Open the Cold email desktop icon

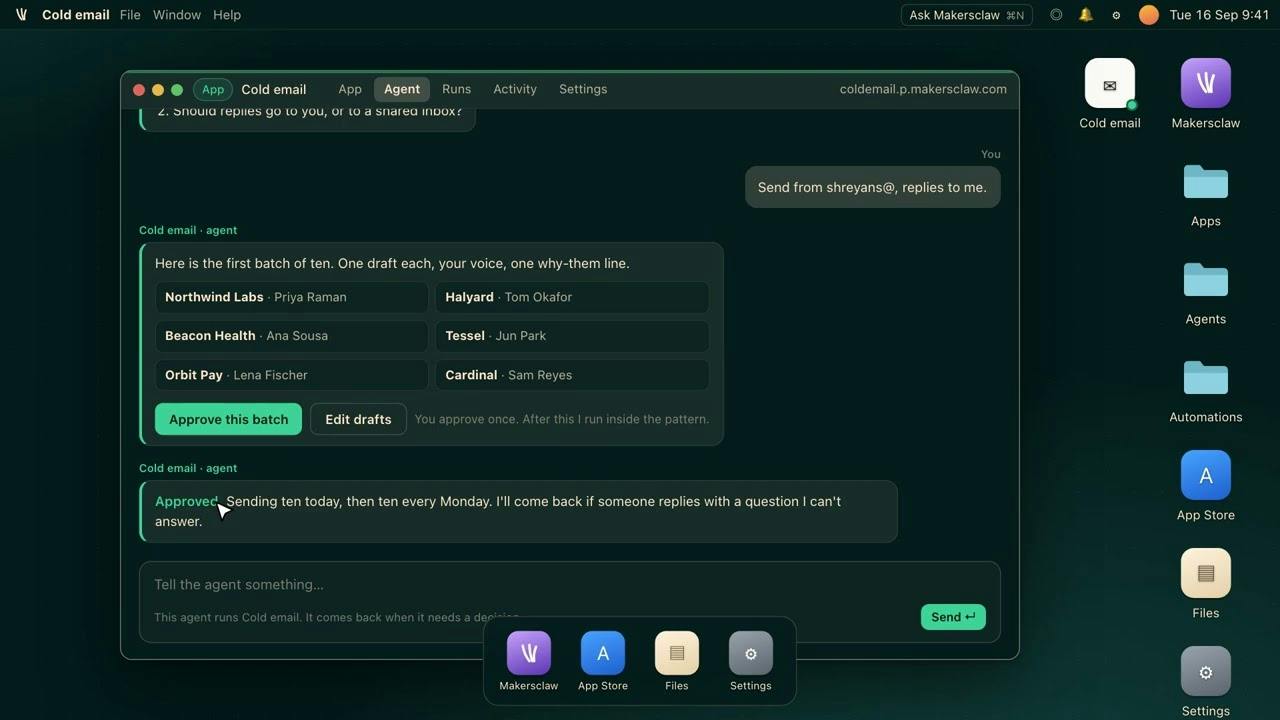coord(1110,94)
